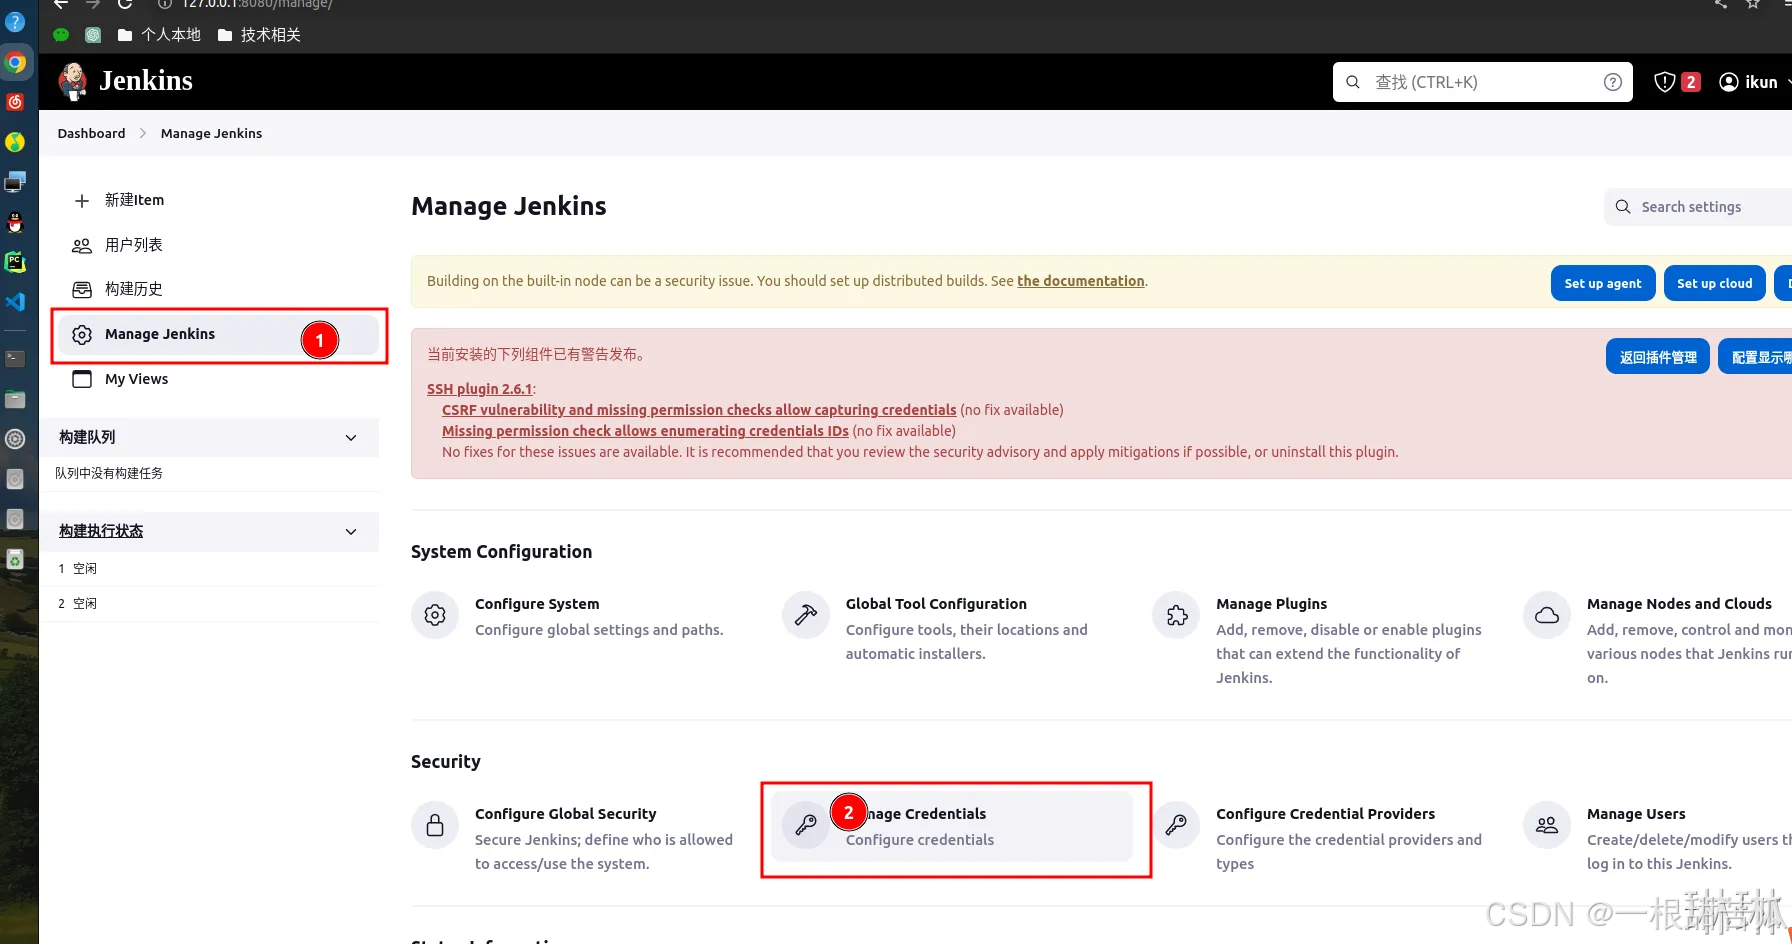Click the people icon beside 用户列表
Screen dimensions: 1792x944
click(x=82, y=246)
